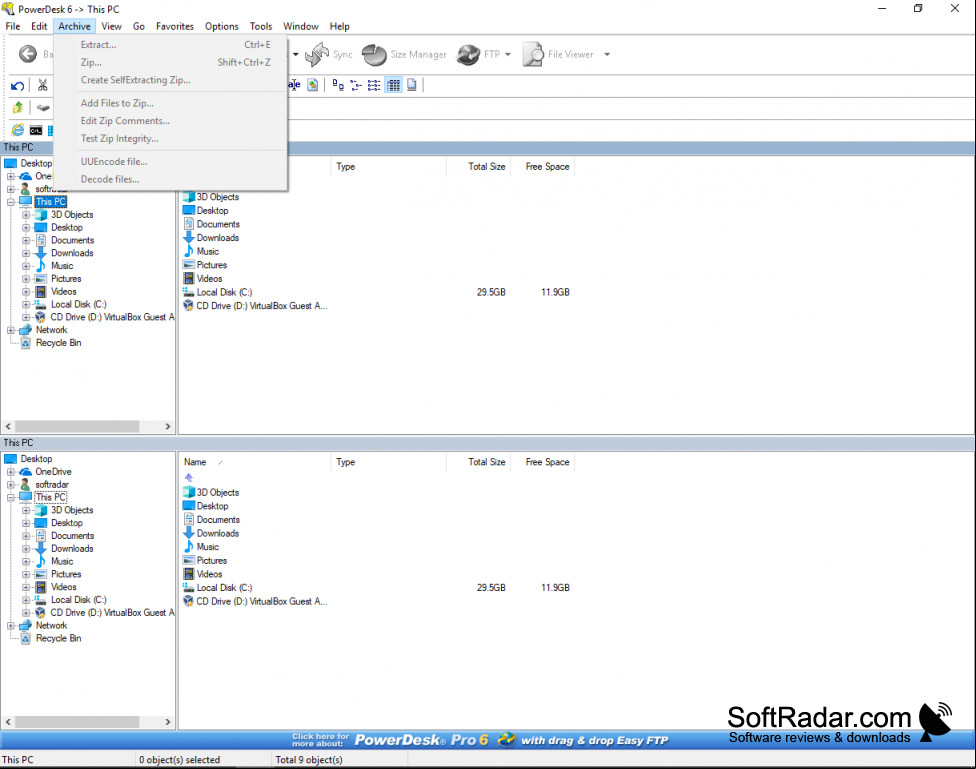This screenshot has width=976, height=769.
Task: Select Downloads icon in upper file list
Action: (189, 237)
